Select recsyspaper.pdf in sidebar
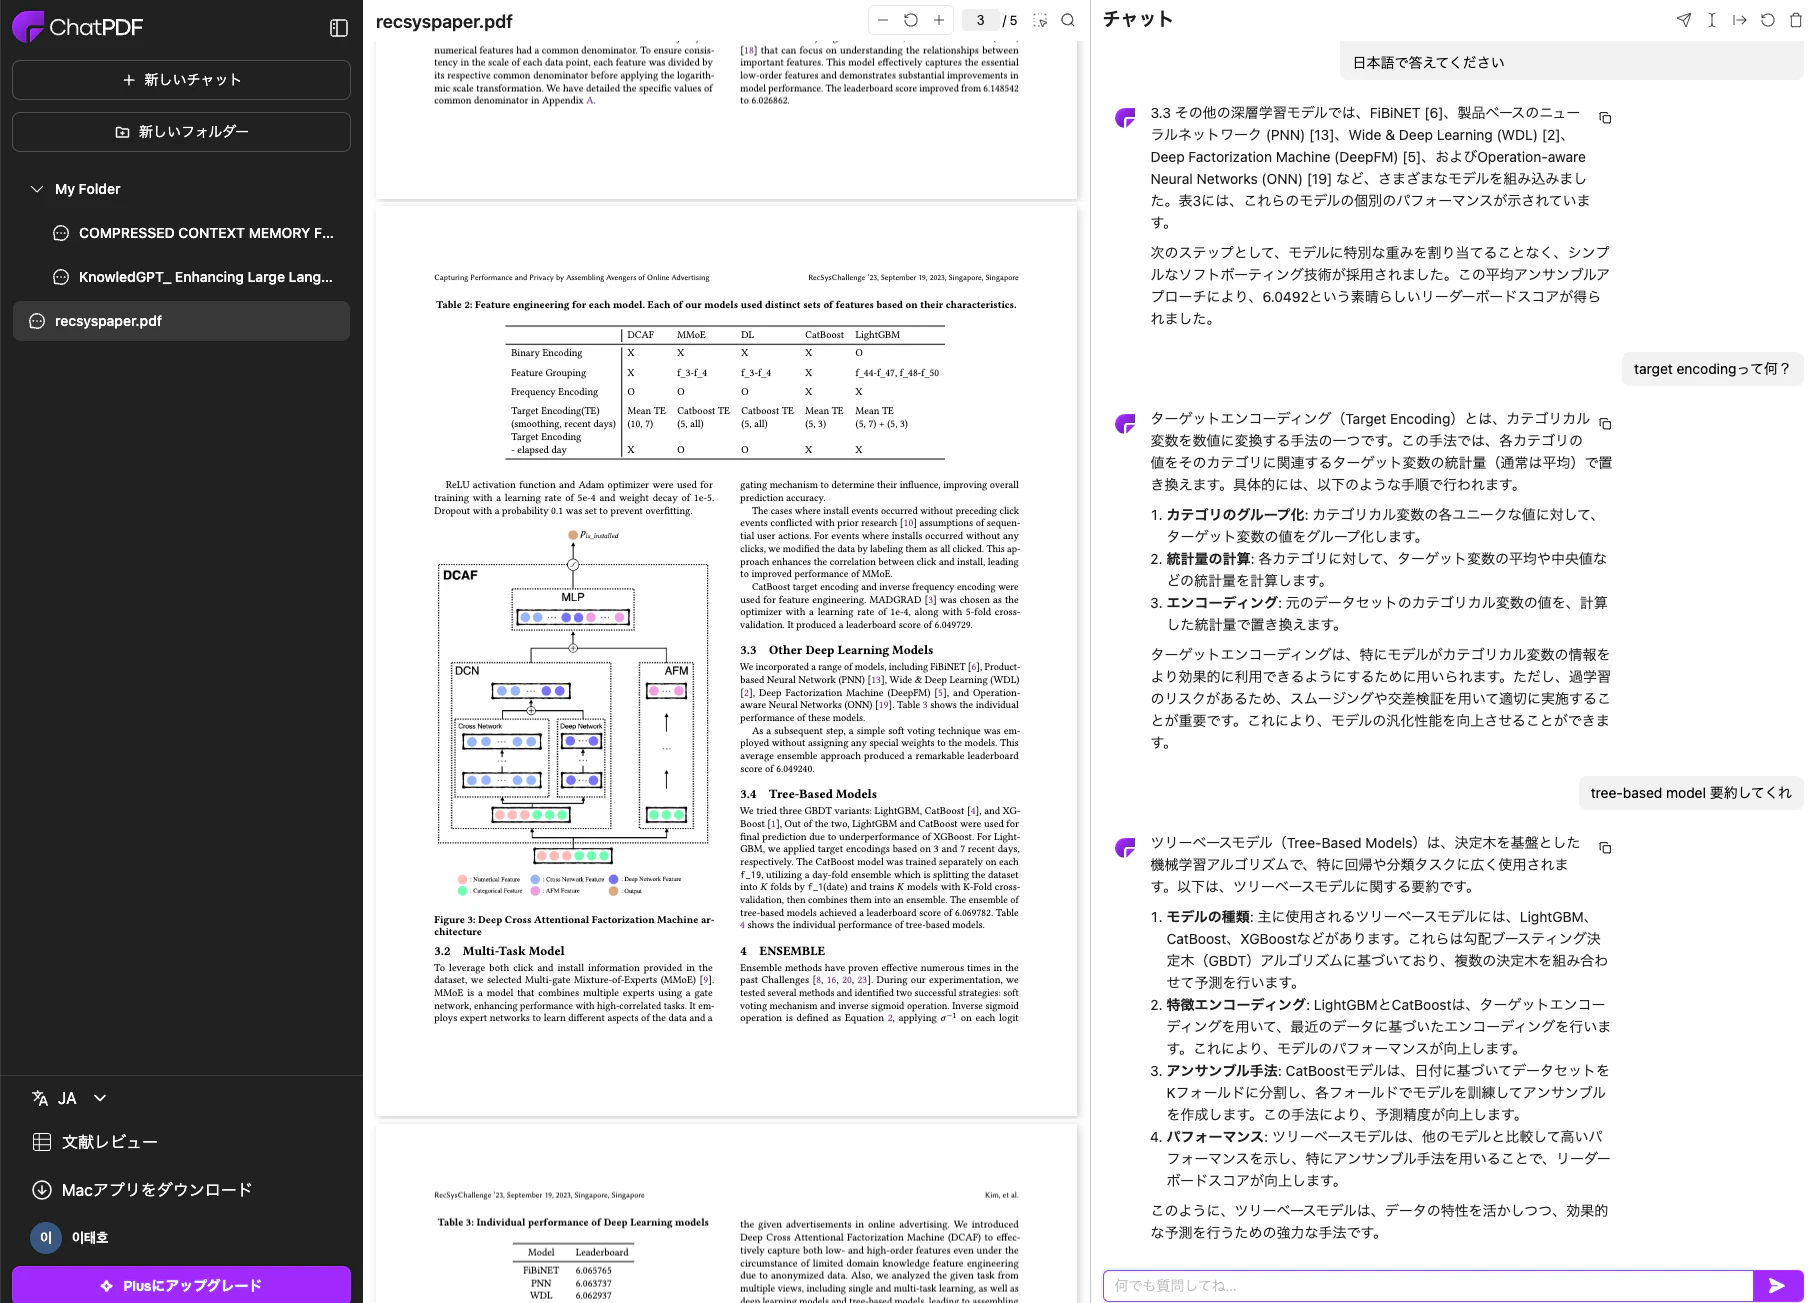1810x1303 pixels. 181,321
